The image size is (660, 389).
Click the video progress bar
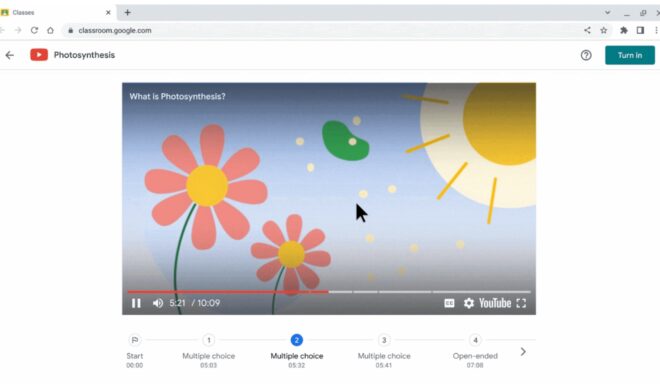coord(329,291)
